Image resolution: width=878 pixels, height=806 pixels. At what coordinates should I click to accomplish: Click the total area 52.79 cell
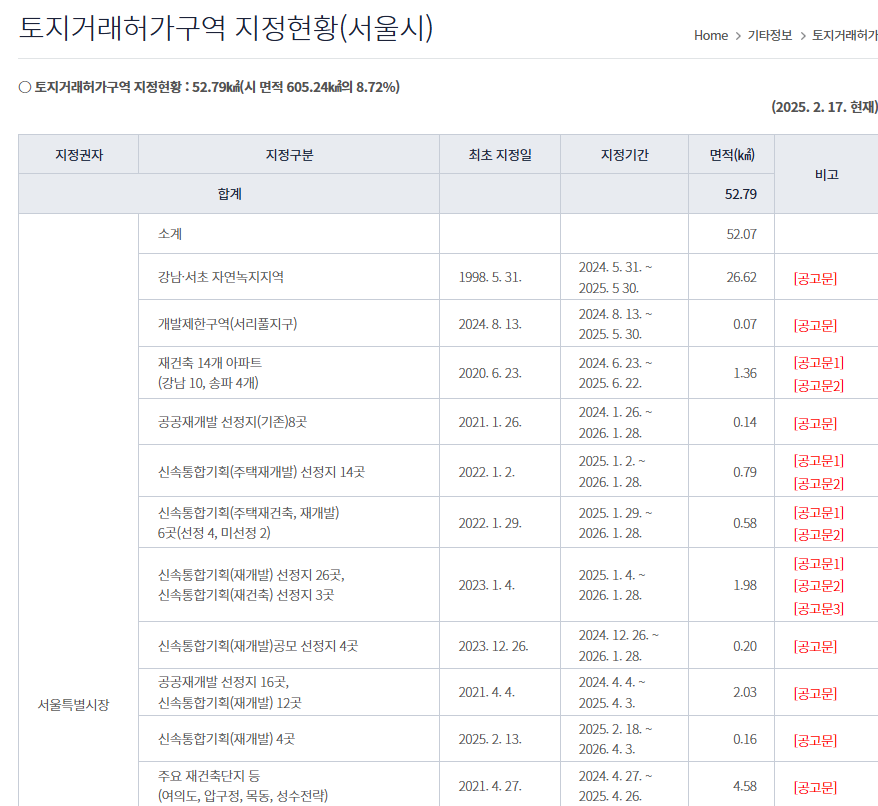[x=732, y=194]
